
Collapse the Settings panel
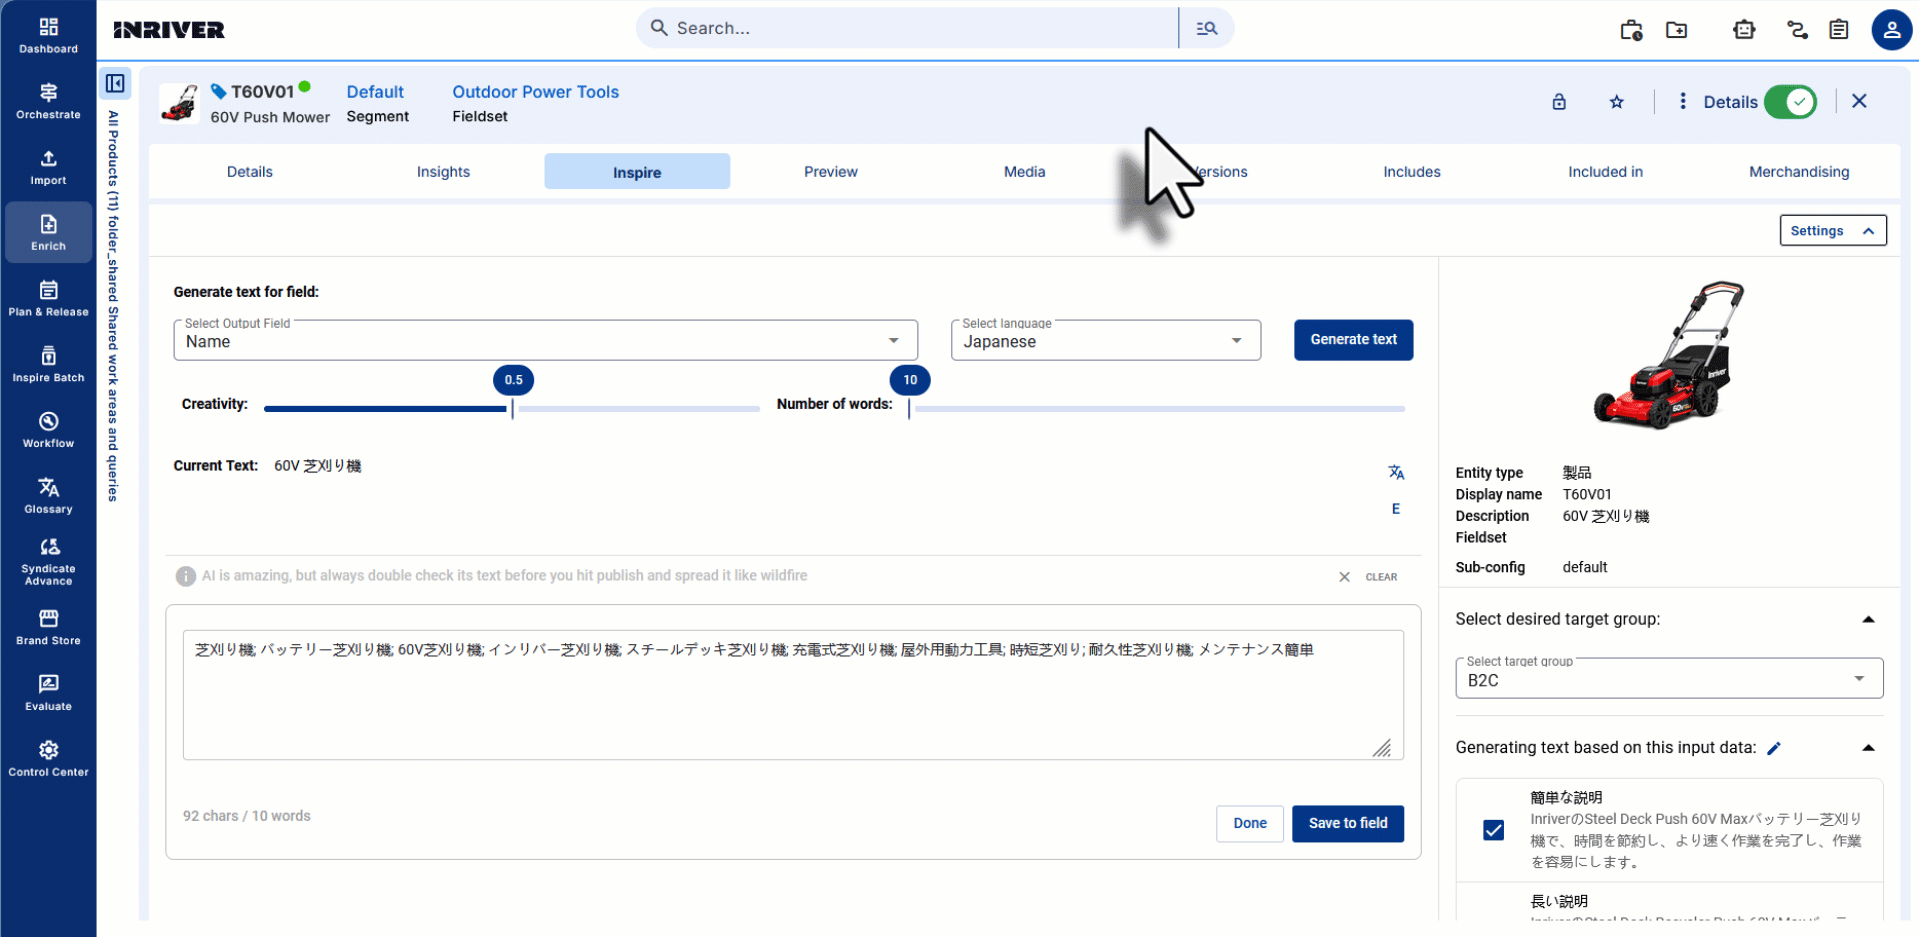coord(1833,230)
